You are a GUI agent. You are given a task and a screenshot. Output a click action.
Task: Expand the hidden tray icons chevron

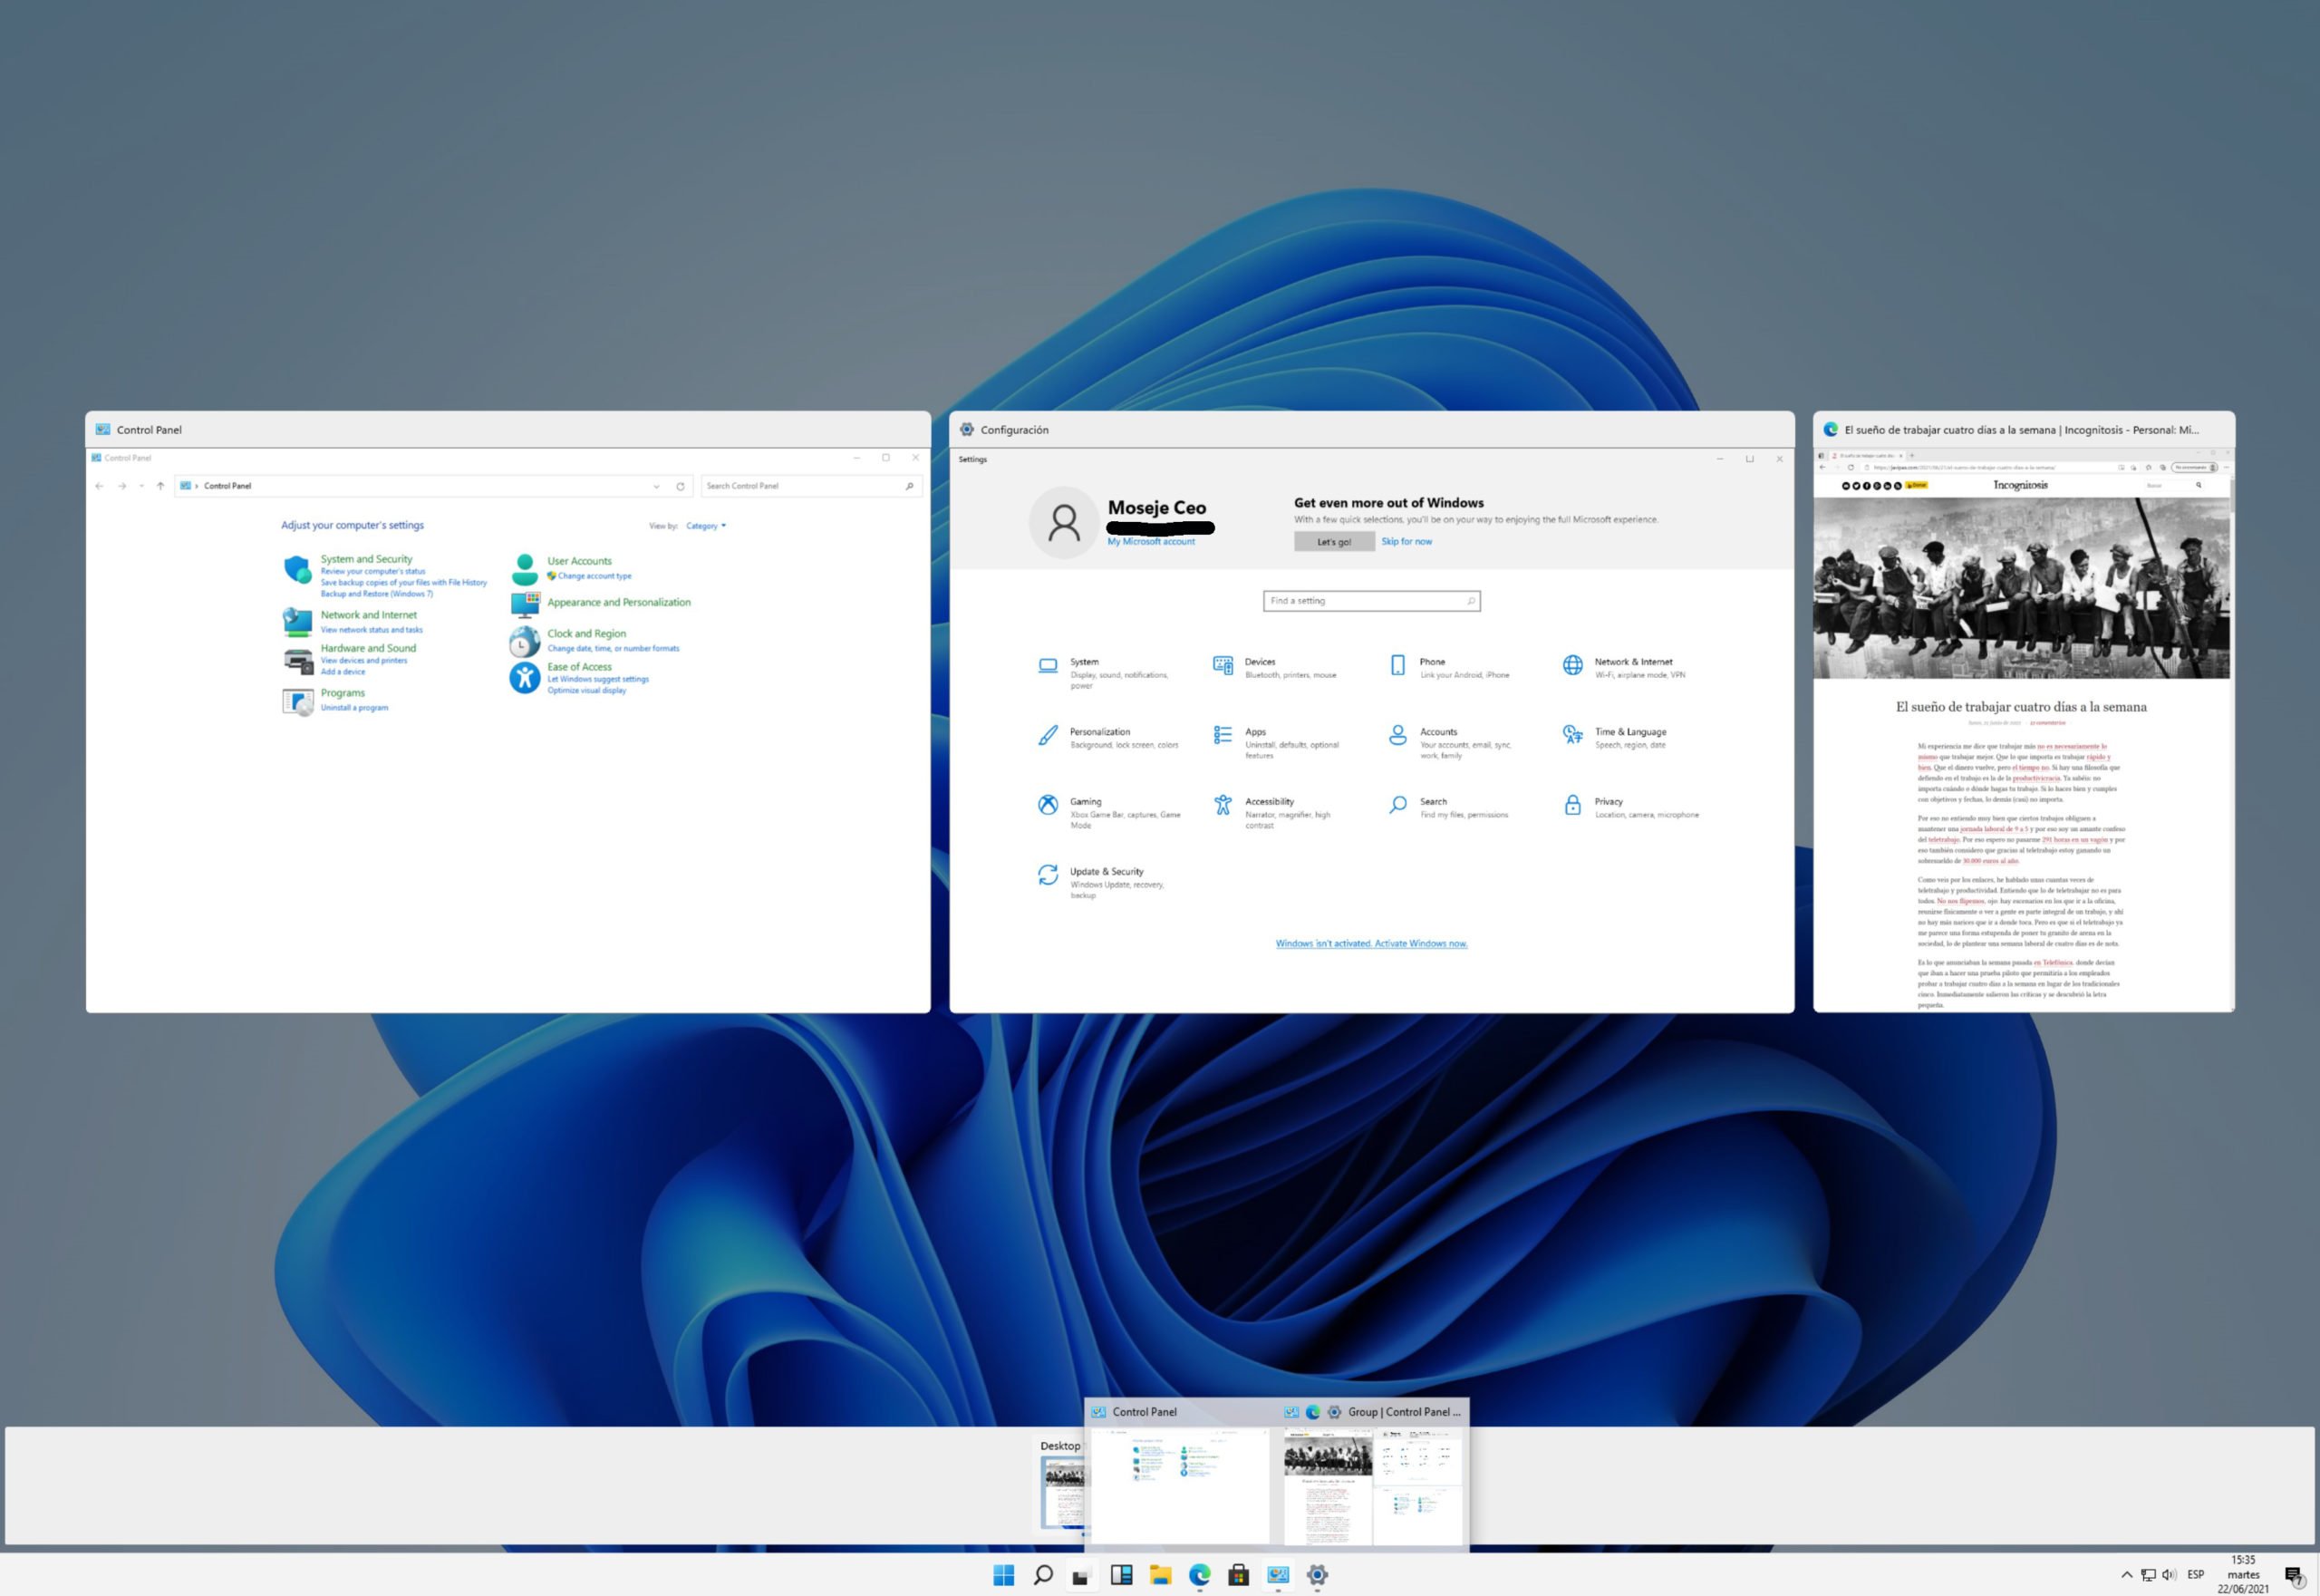[x=2126, y=1575]
